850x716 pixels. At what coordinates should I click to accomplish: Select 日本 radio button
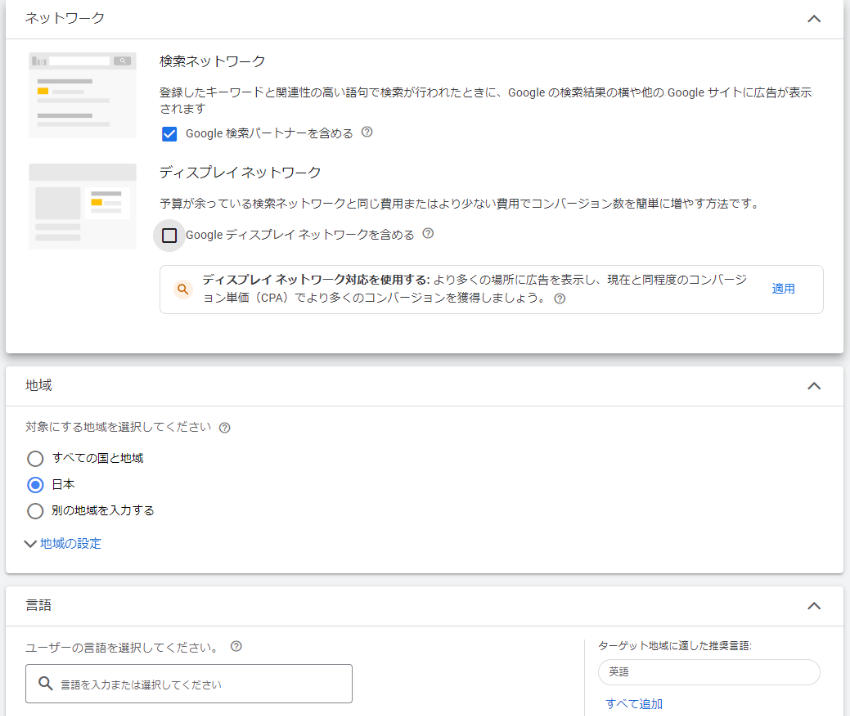coord(35,485)
